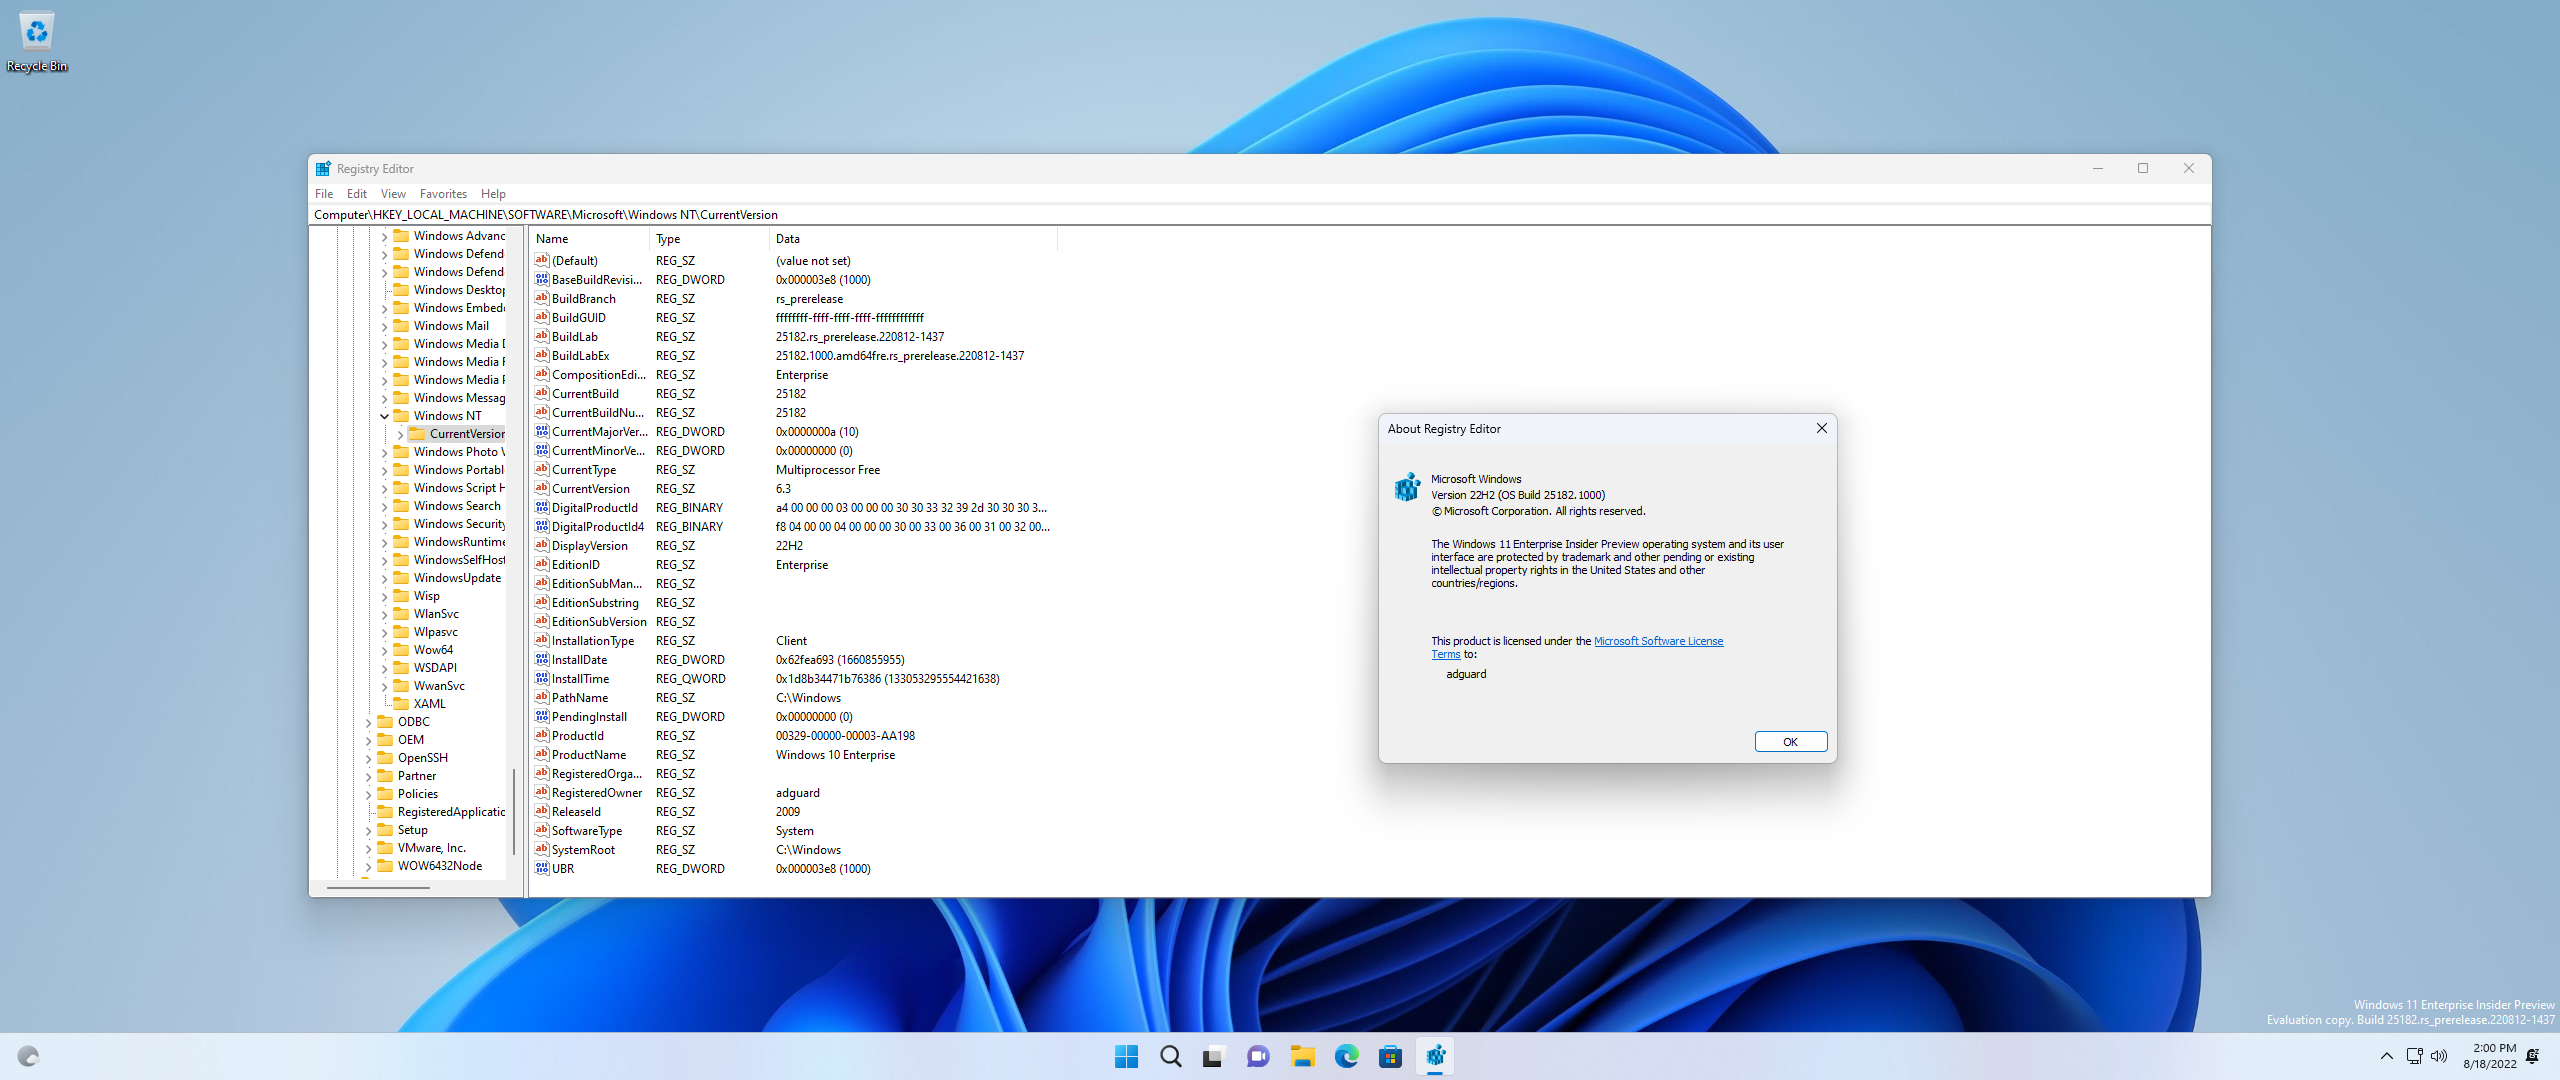Viewport: 2560px width, 1080px height.
Task: Open the Edit menu
Action: click(357, 194)
